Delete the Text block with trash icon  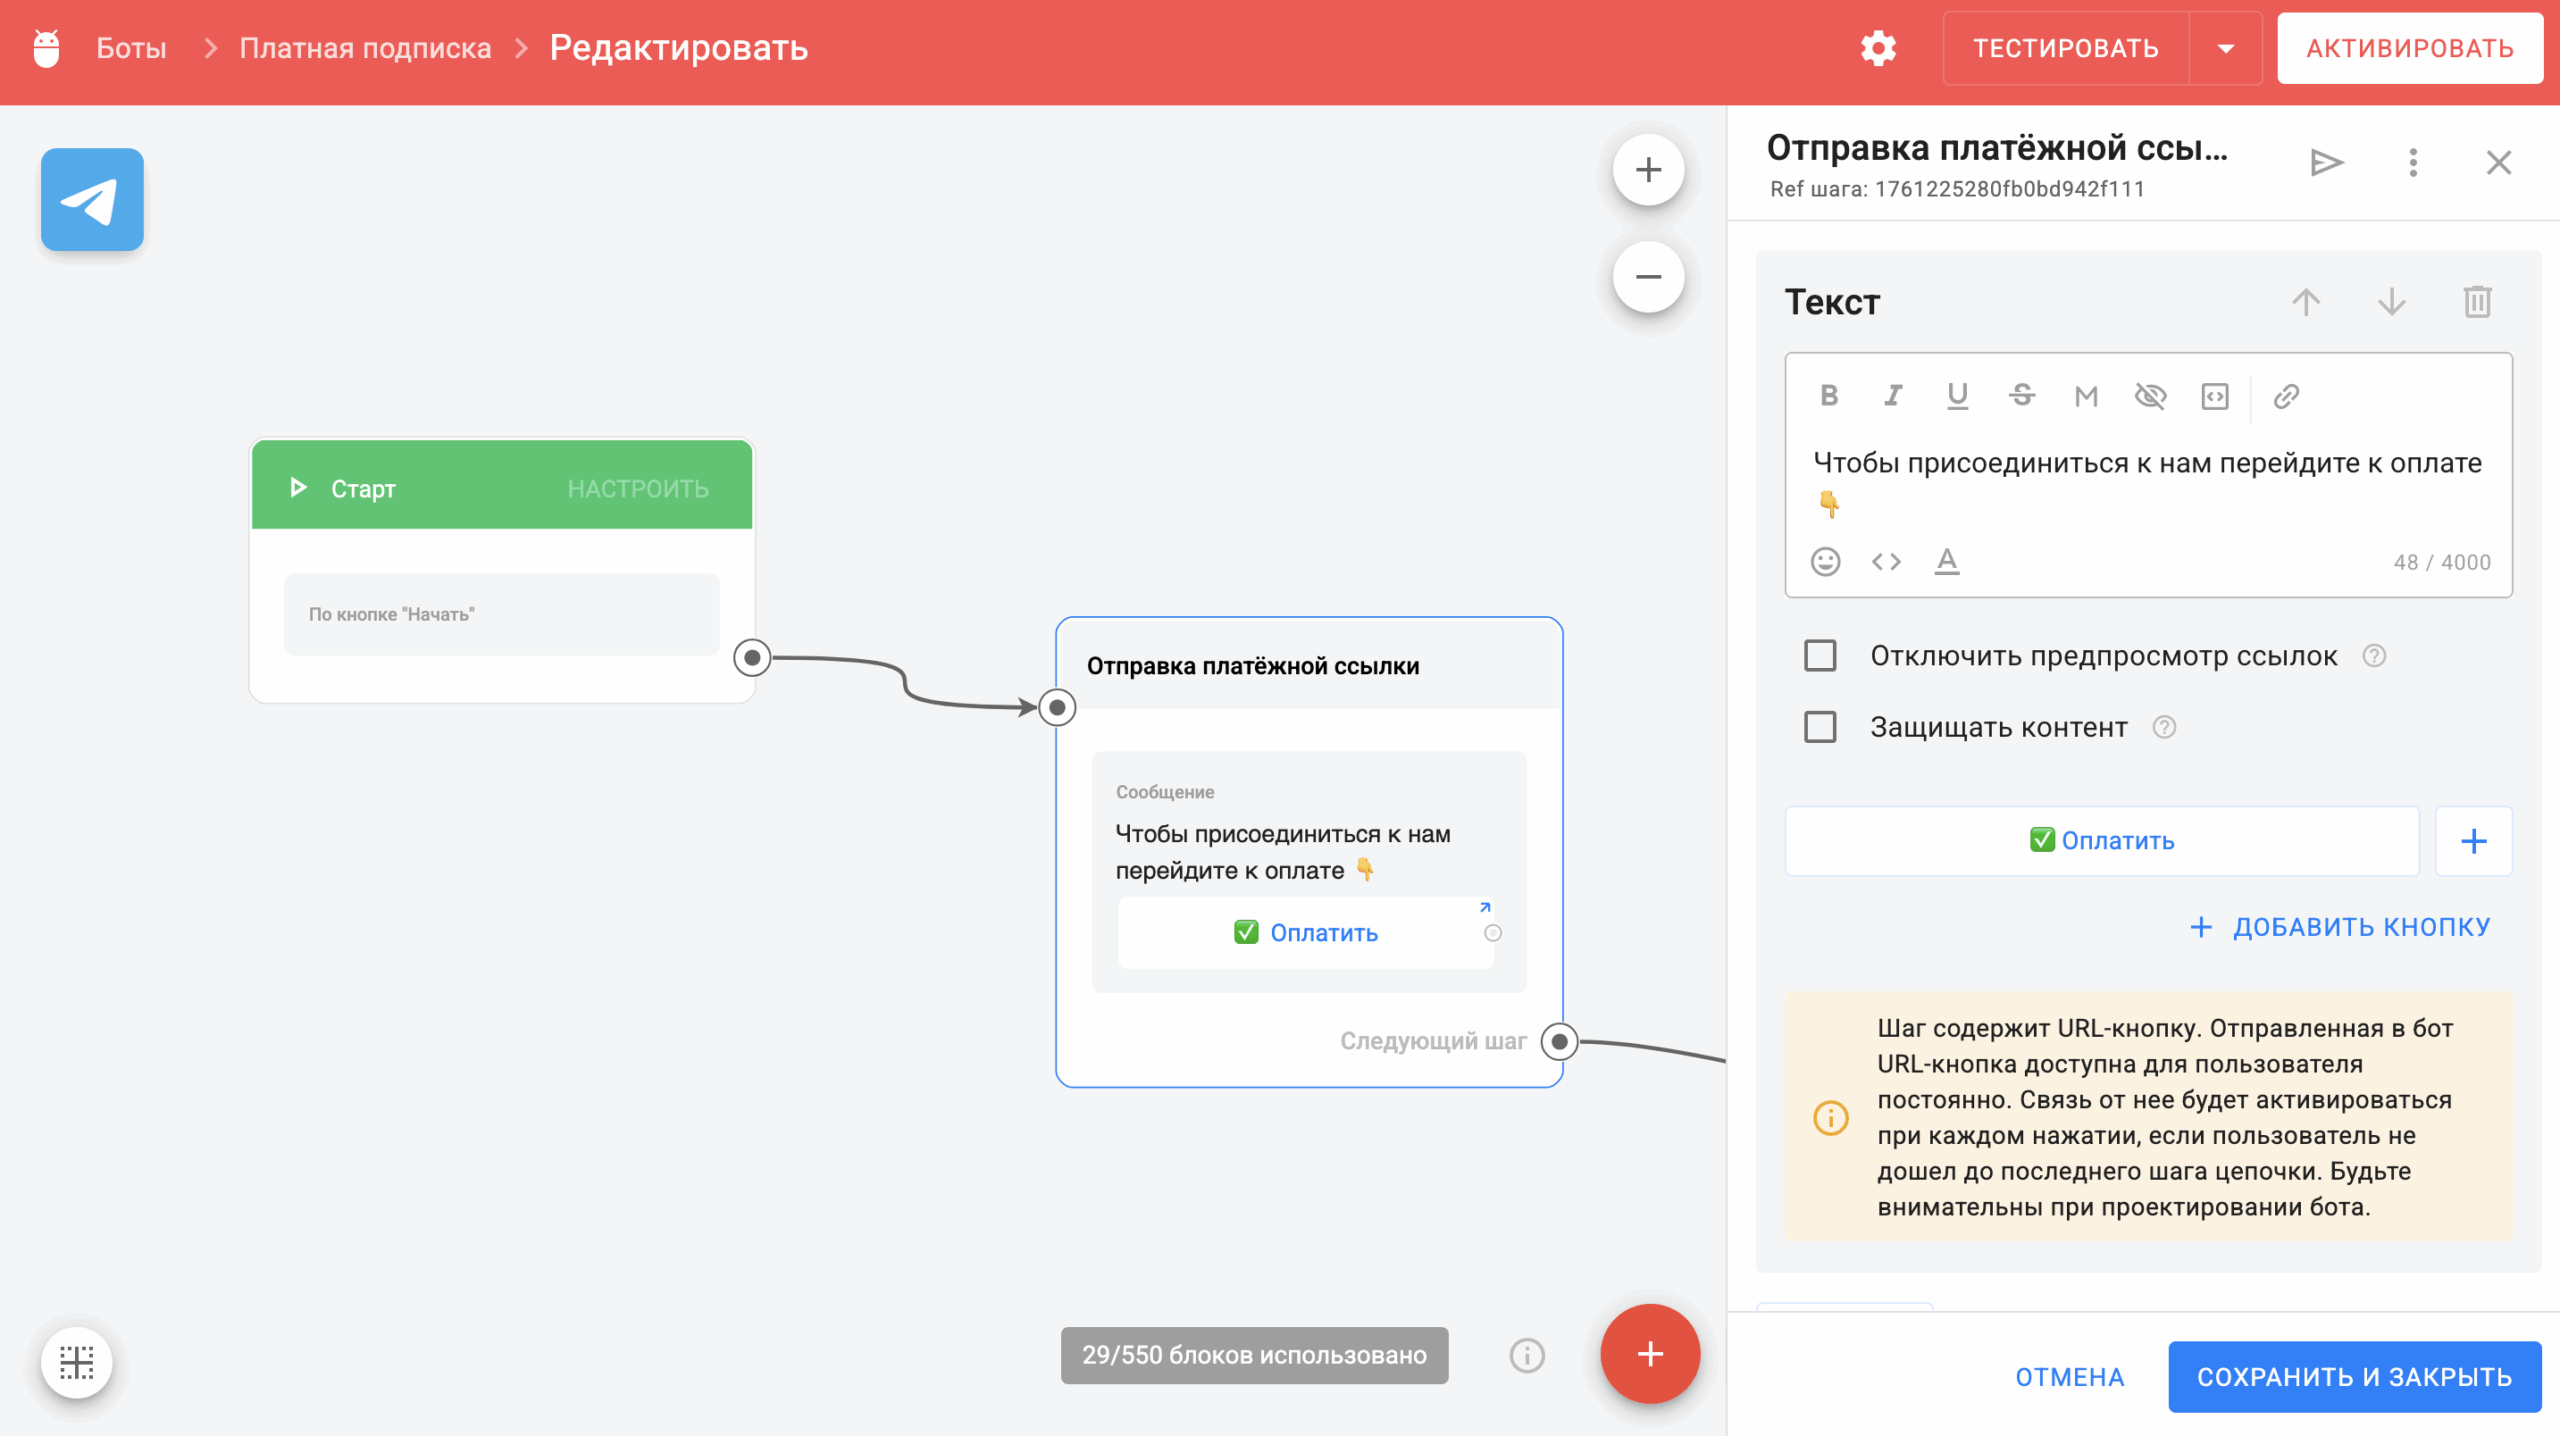point(2477,301)
